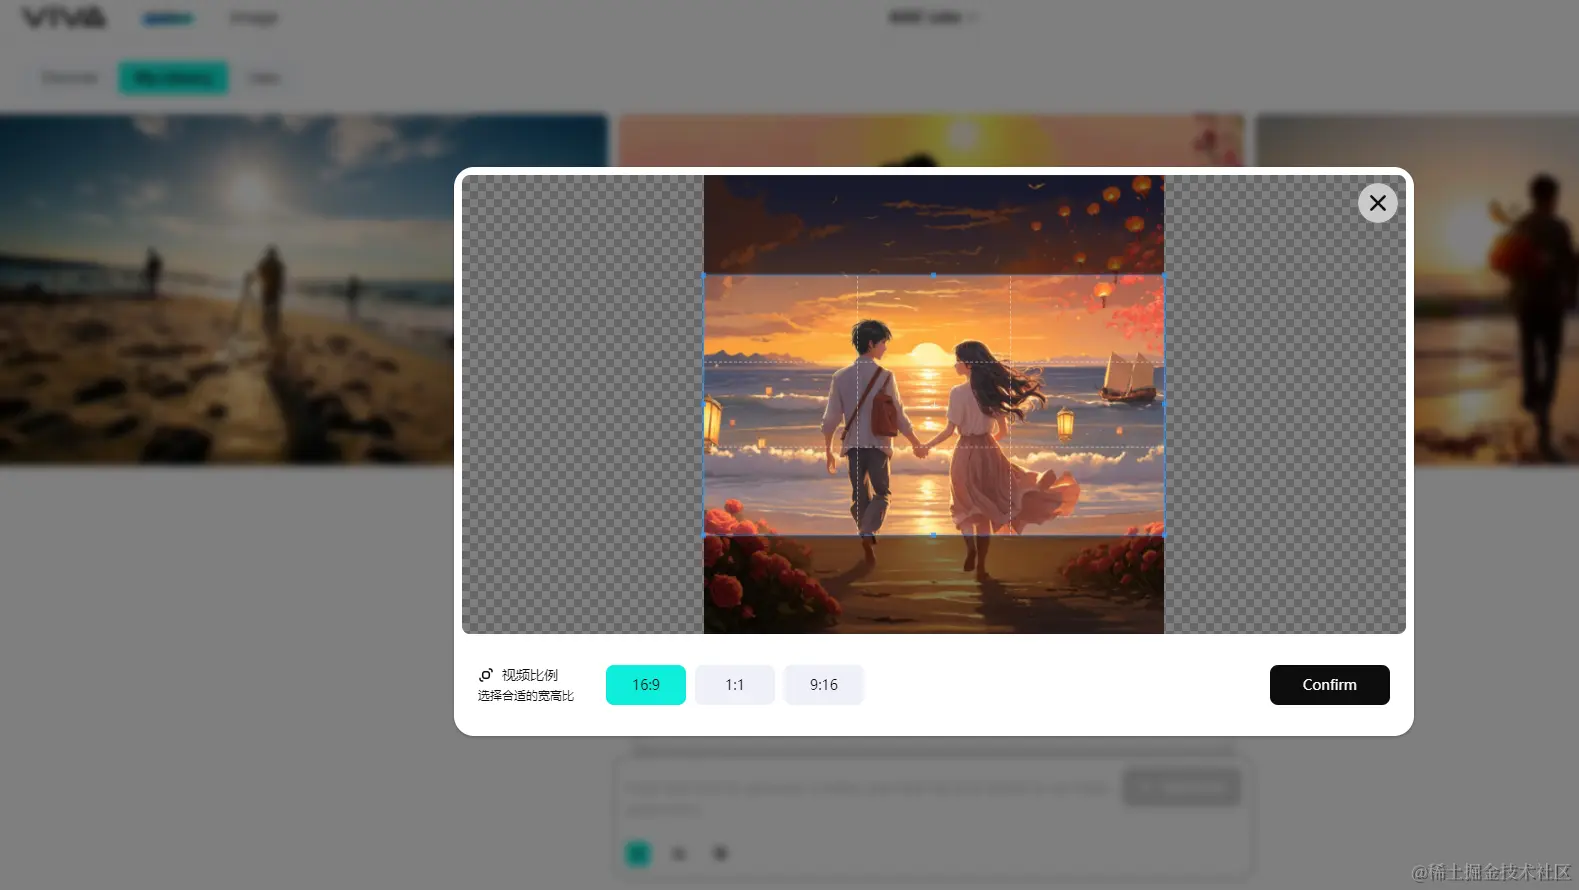
Task: Select the 16:9 aspect ratio
Action: [x=646, y=685]
